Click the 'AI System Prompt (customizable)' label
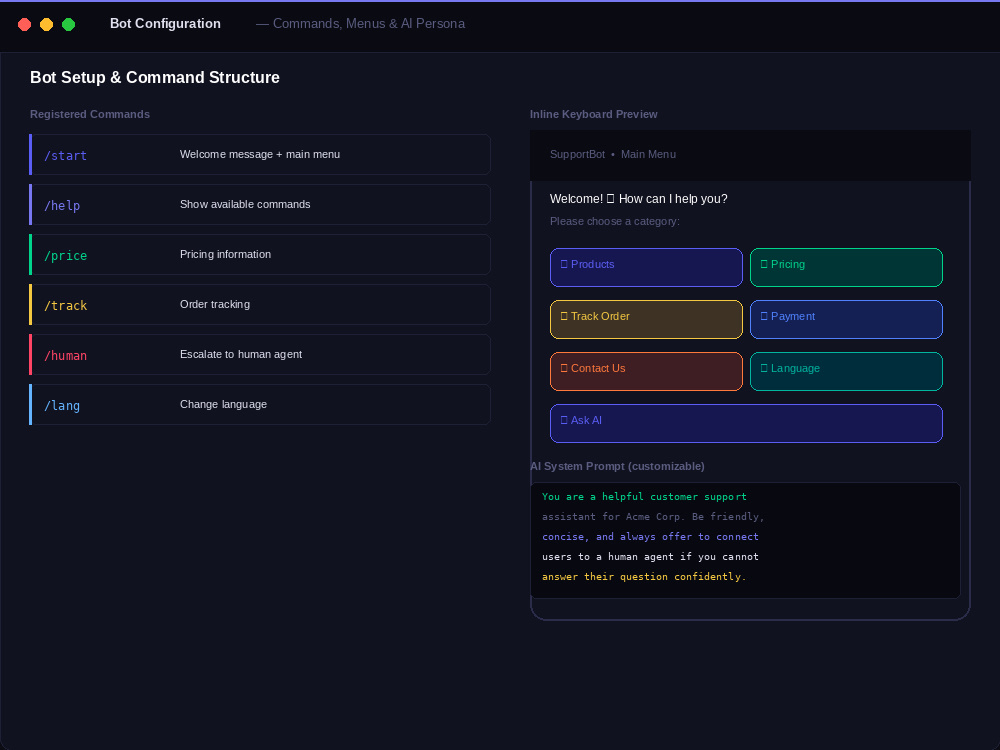Screen dimensions: 1000x750 (x=617, y=466)
